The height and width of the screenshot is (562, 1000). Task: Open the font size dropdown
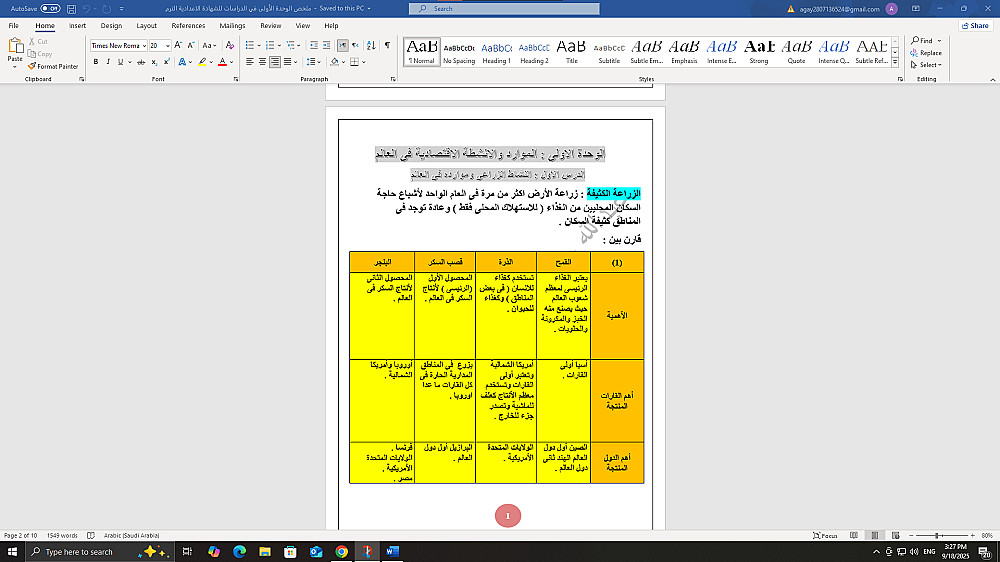pyautogui.click(x=168, y=46)
